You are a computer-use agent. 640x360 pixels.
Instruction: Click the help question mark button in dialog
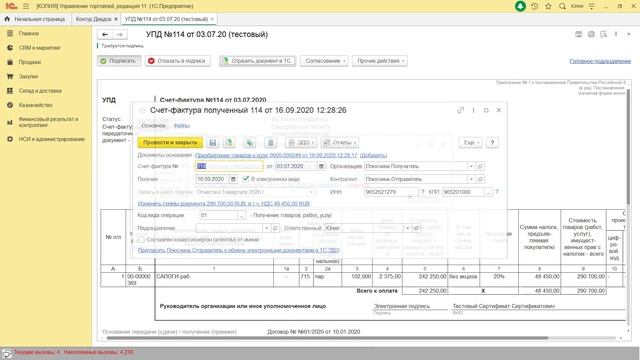pos(492,142)
